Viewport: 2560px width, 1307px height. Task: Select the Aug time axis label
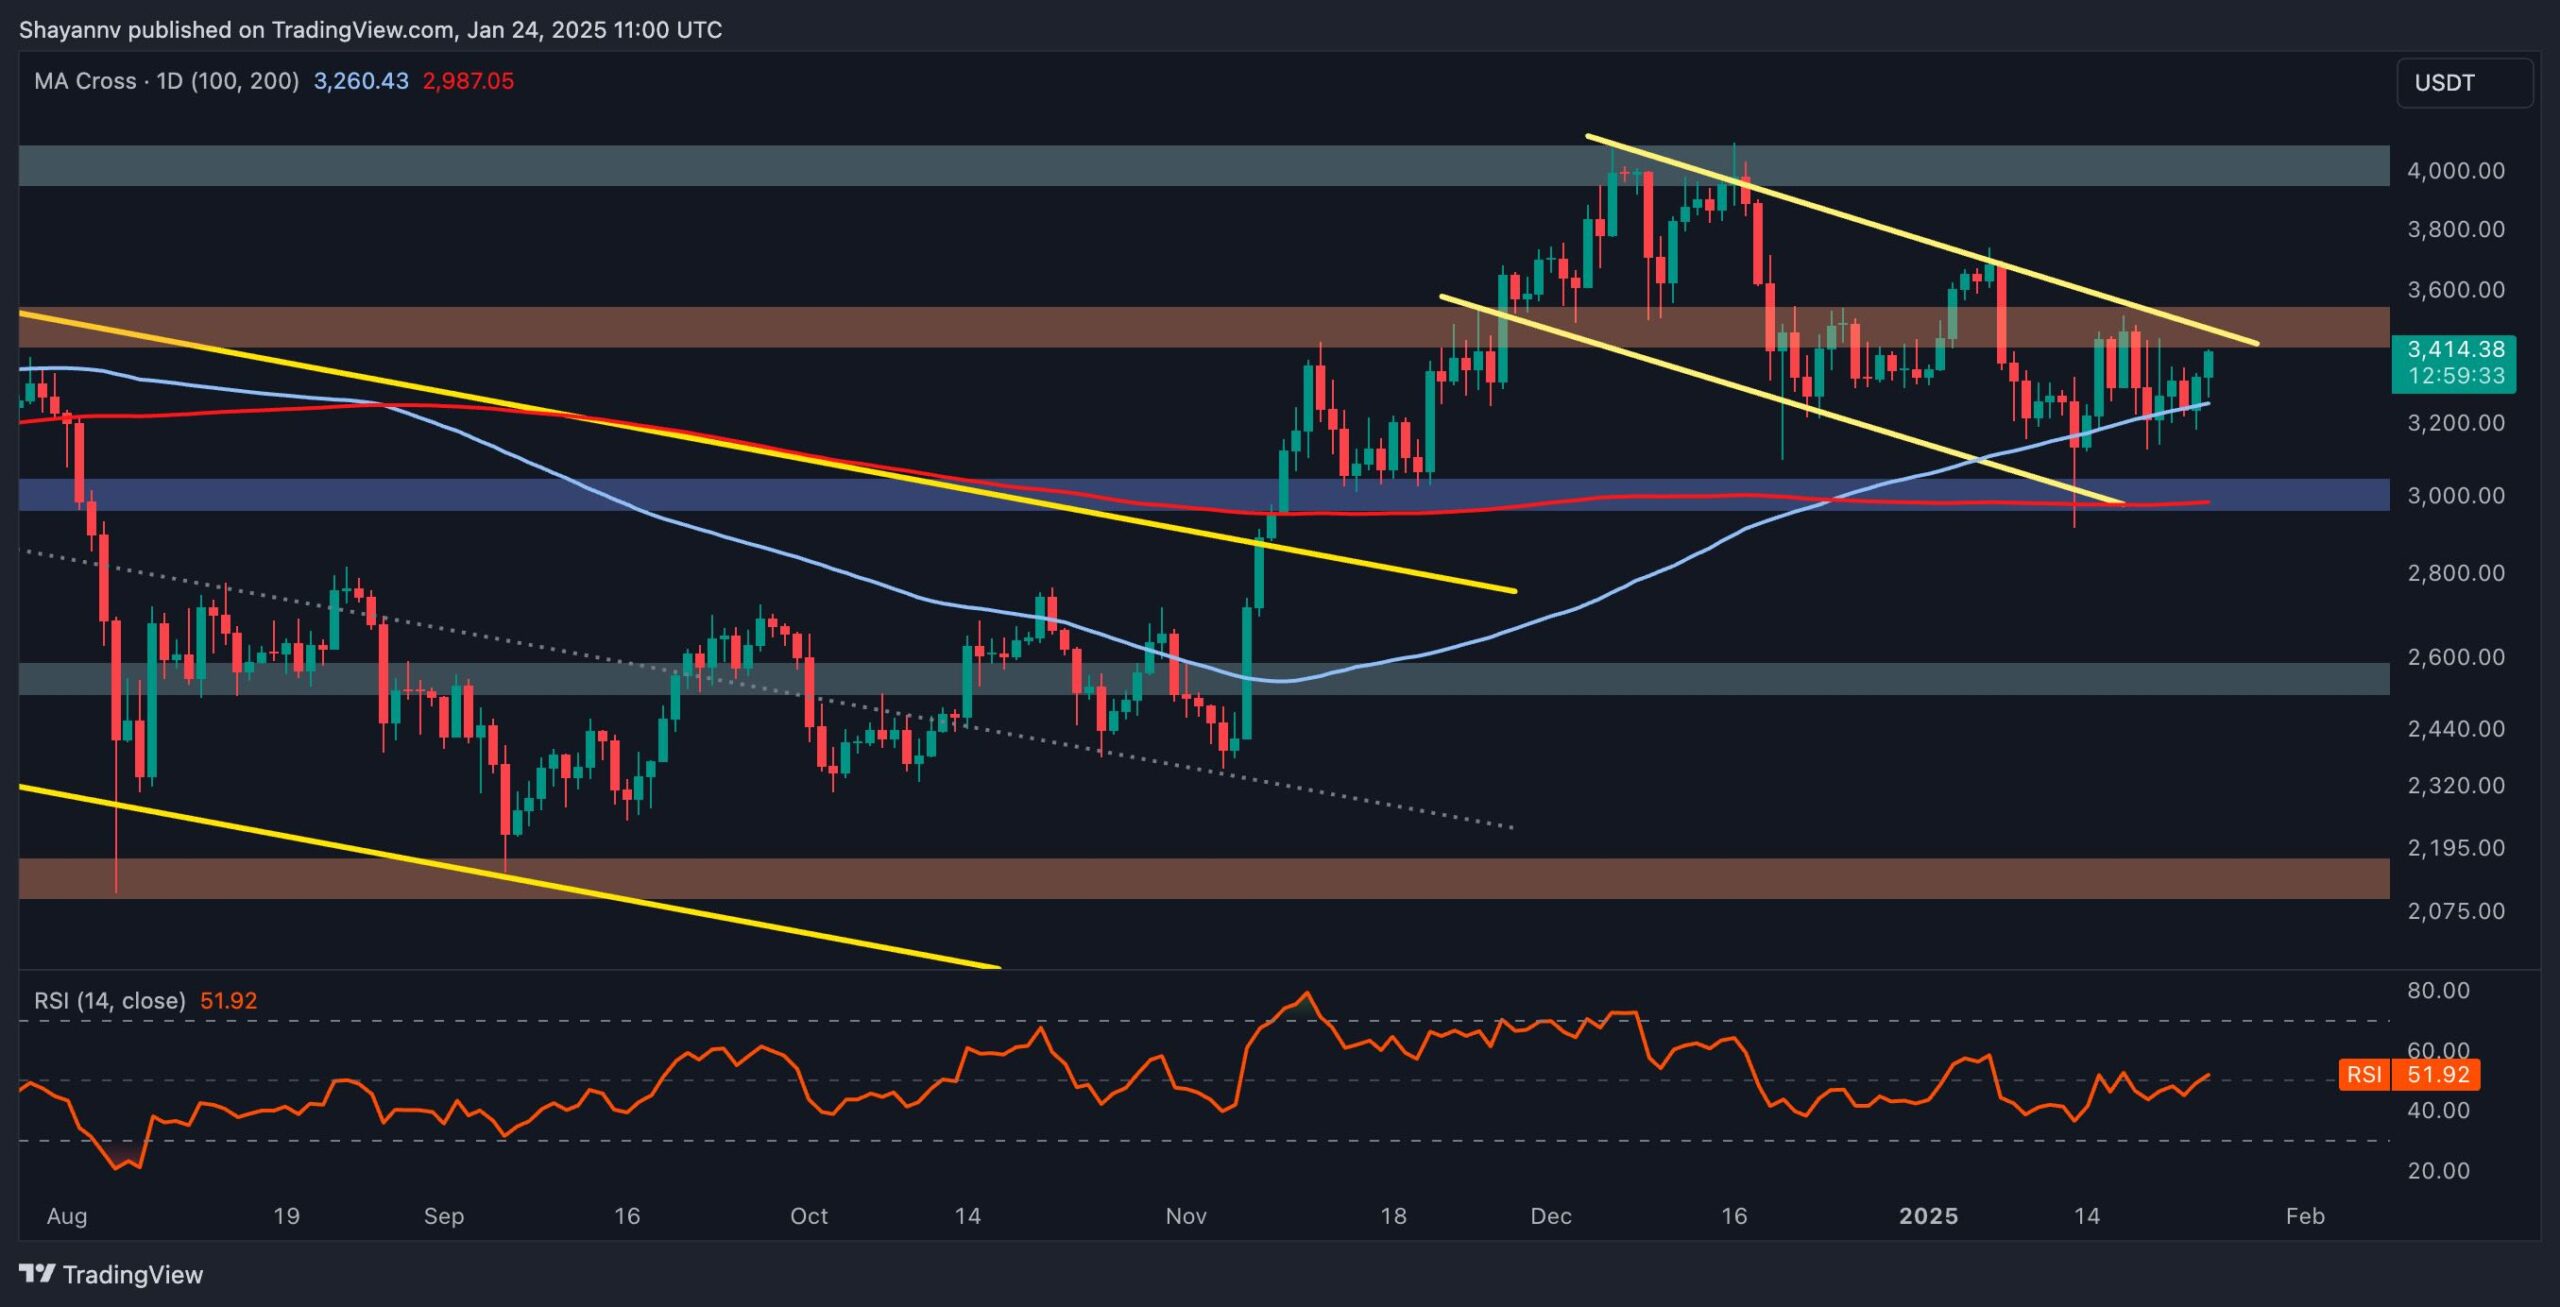tap(67, 1216)
